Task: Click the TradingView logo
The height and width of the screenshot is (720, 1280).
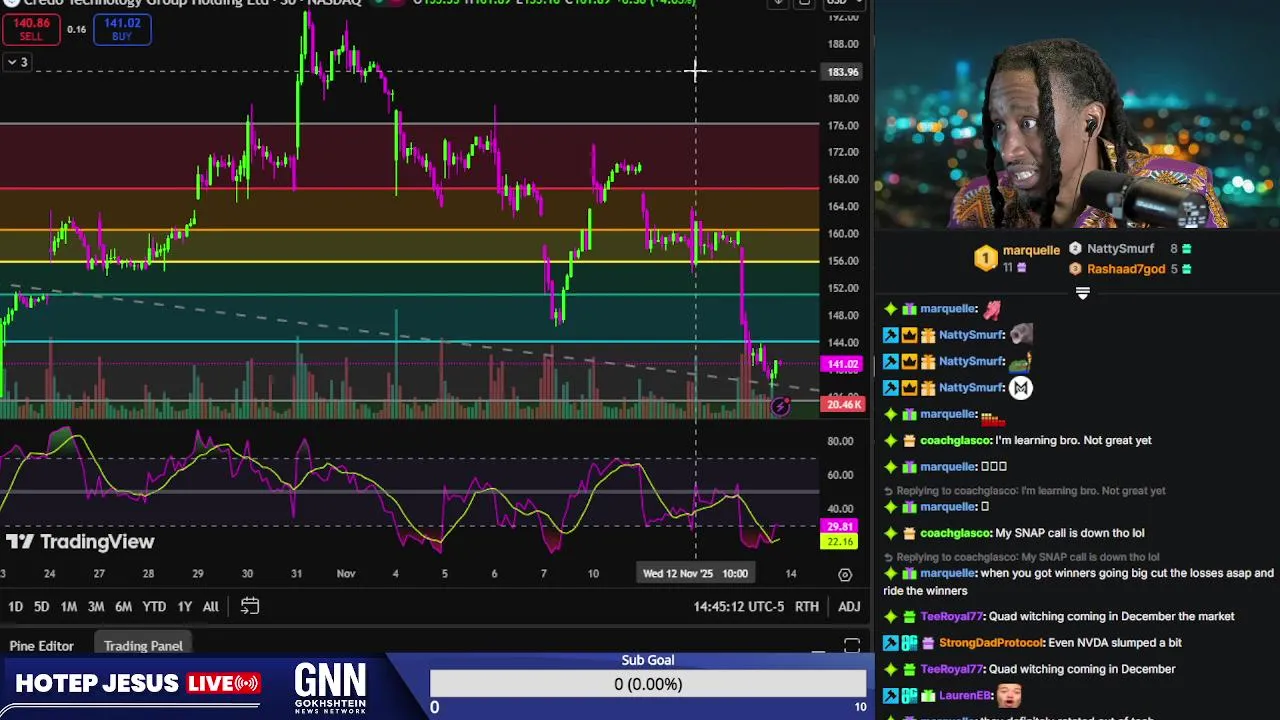Action: pos(80,542)
